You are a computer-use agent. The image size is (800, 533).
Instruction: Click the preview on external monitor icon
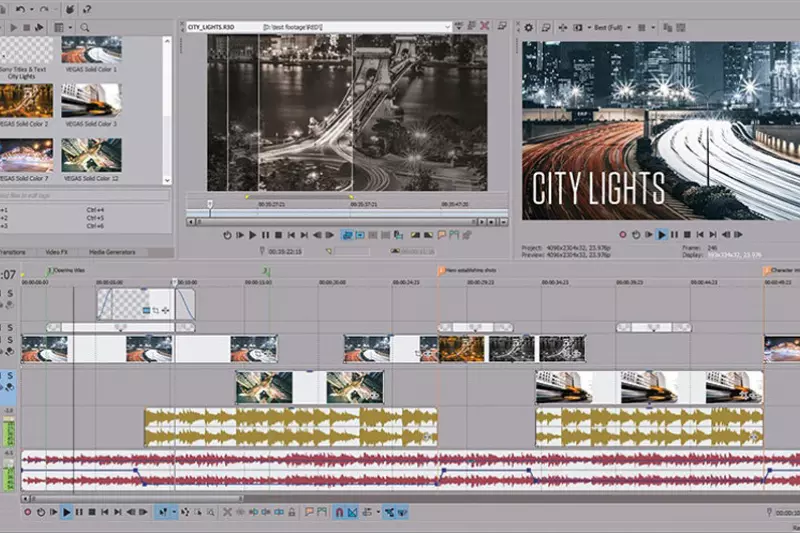(545, 28)
